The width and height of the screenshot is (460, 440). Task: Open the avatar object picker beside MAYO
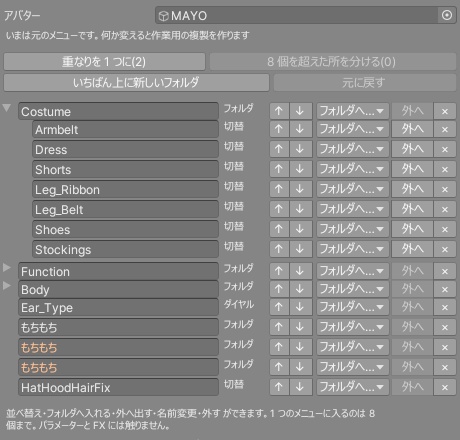447,15
